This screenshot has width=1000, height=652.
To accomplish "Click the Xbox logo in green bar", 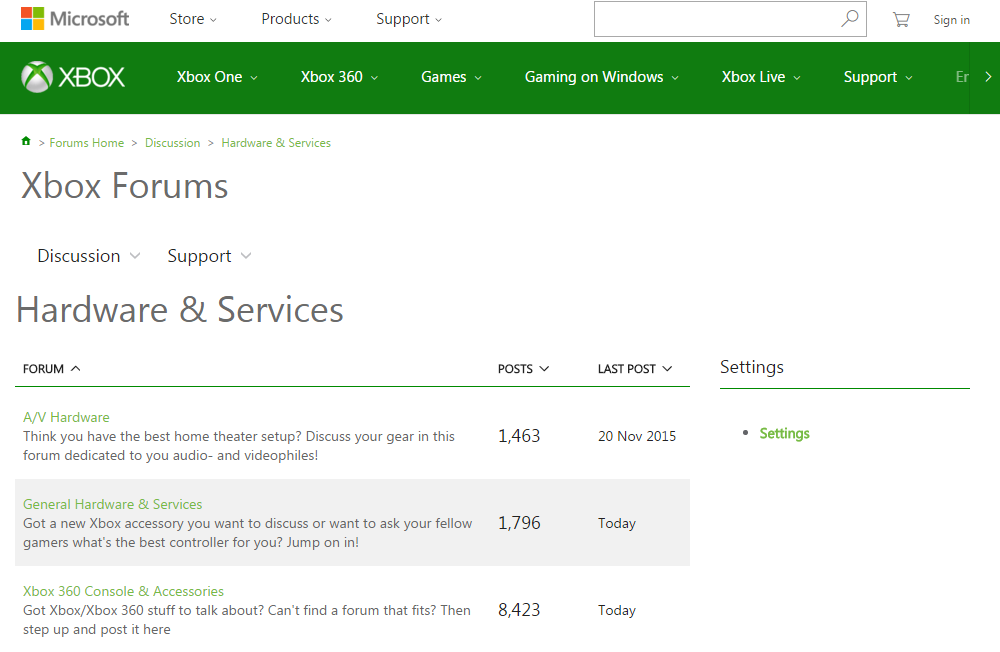I will click(x=73, y=77).
